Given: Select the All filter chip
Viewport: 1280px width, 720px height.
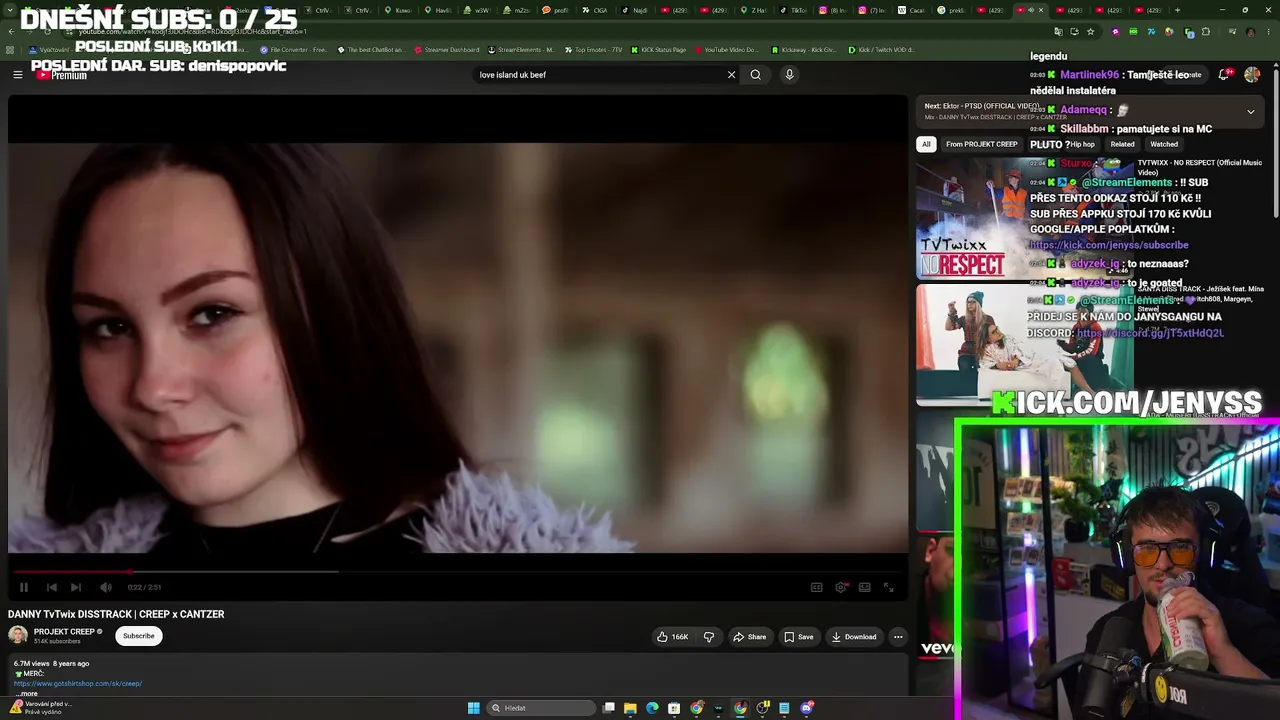Looking at the screenshot, I should click(x=926, y=144).
